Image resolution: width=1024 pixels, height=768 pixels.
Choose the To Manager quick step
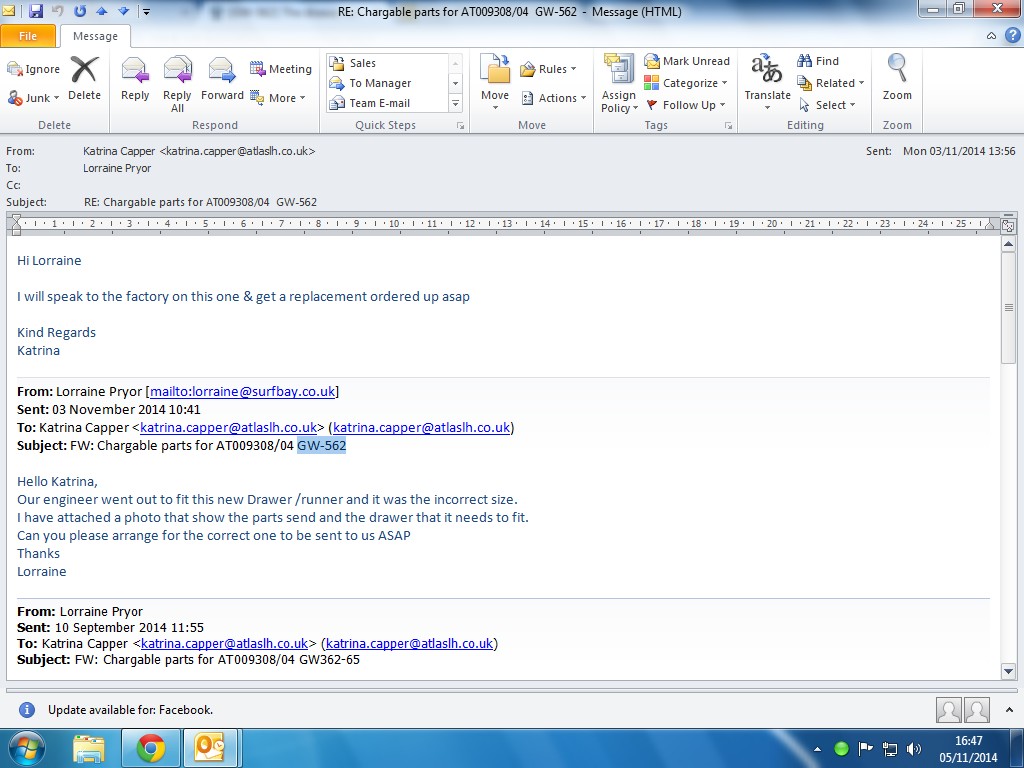pos(380,83)
